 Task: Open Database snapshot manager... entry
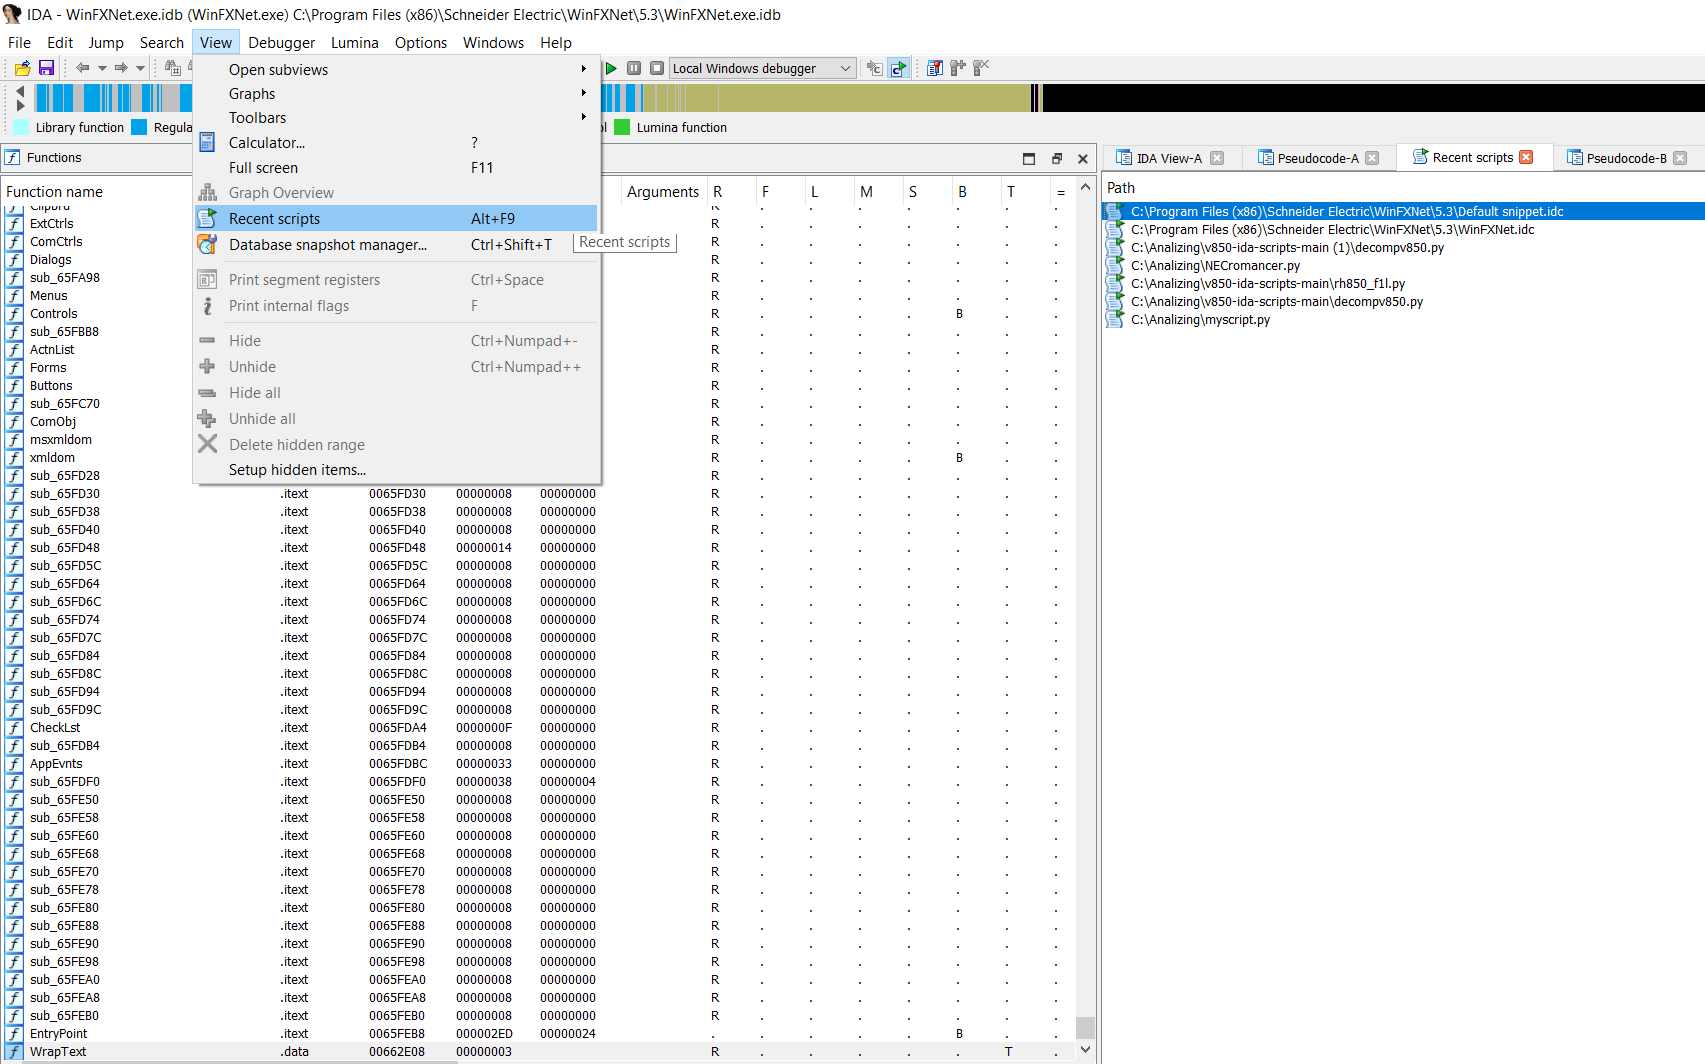tap(396, 244)
